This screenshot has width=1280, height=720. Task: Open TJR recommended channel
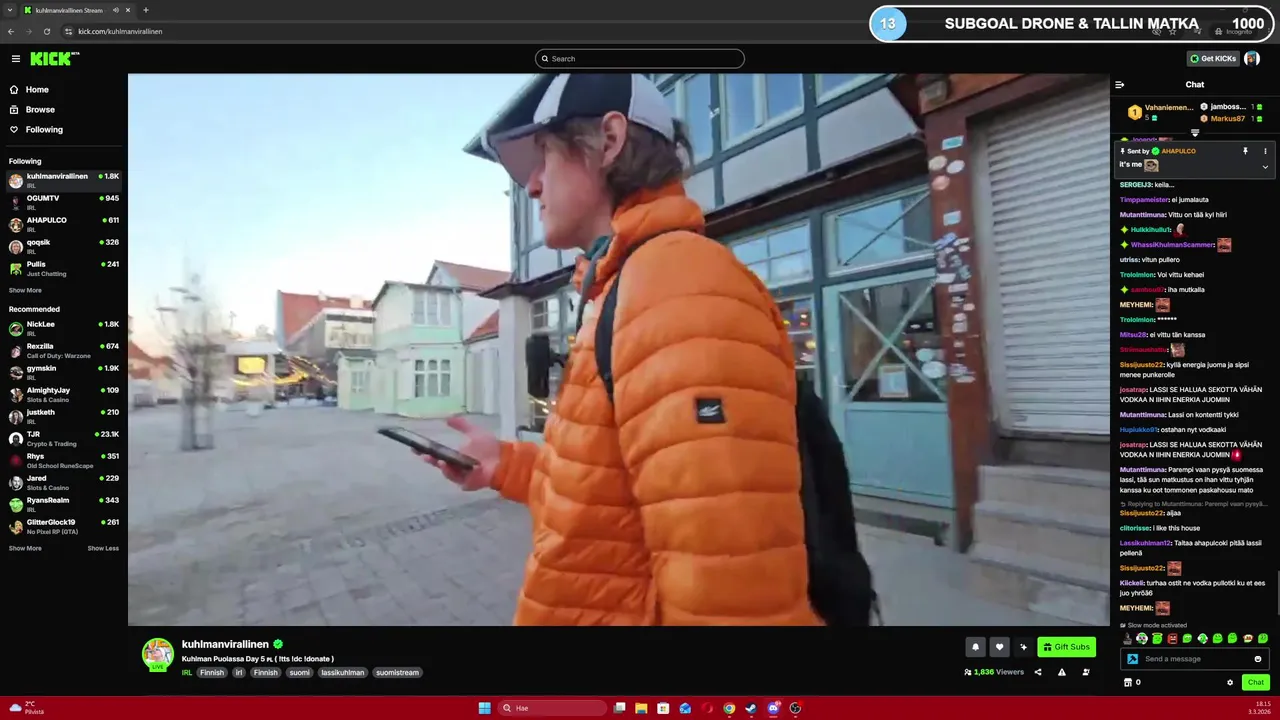pos(63,438)
